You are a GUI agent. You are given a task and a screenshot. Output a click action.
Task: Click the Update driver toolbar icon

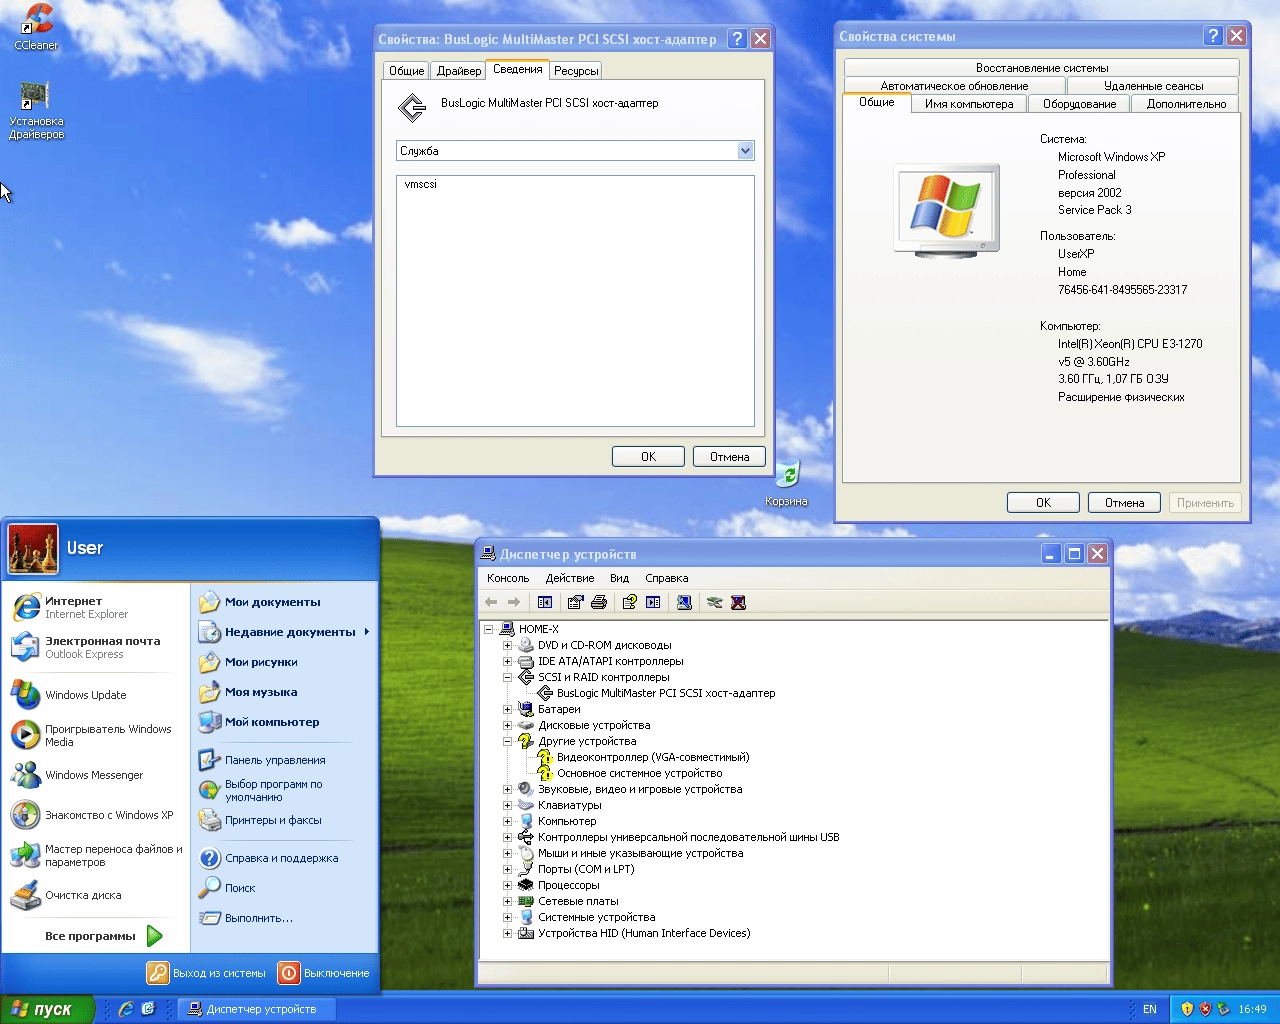pos(714,602)
